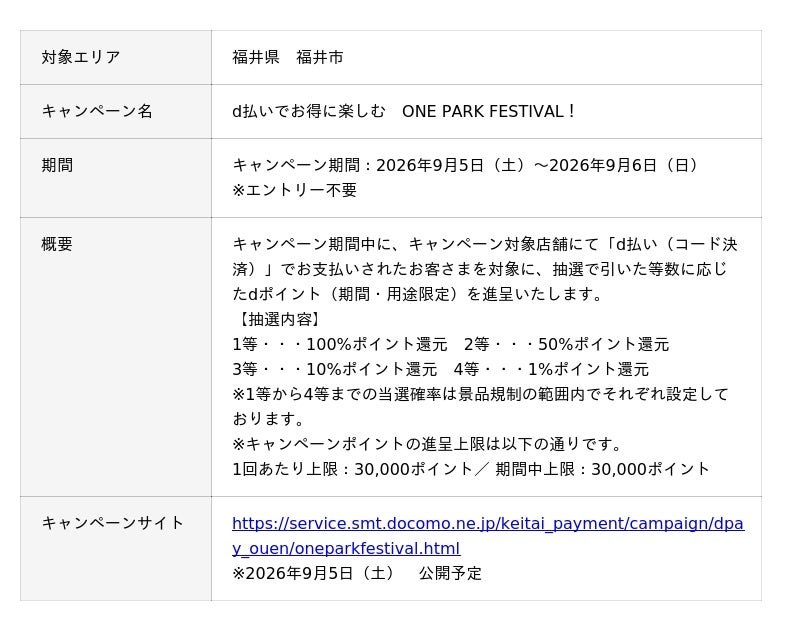Click the キャンペーン名 label cell
The image size is (800, 631).
coord(116,111)
